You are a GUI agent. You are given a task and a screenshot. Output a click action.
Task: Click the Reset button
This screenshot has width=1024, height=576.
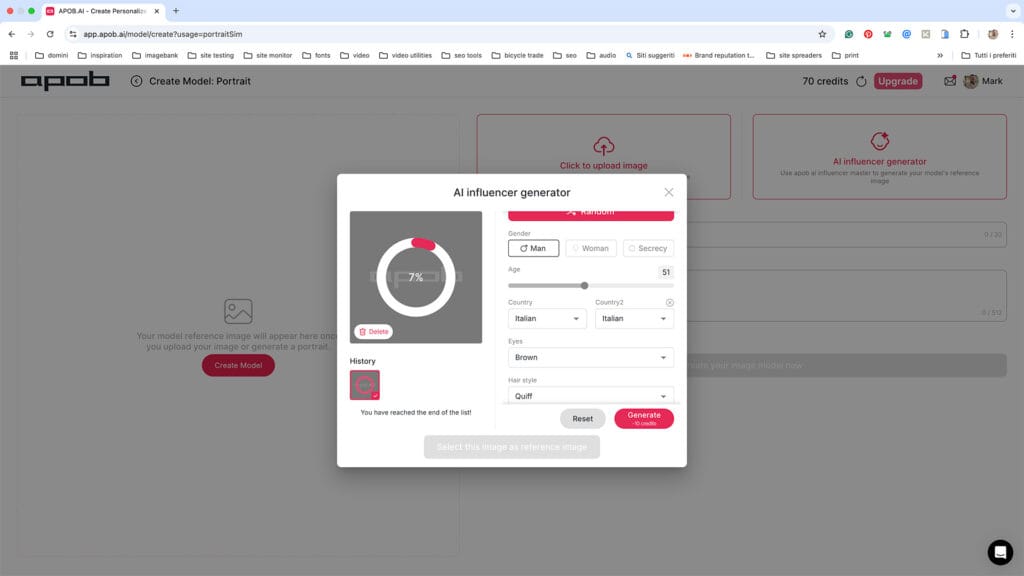coord(582,419)
